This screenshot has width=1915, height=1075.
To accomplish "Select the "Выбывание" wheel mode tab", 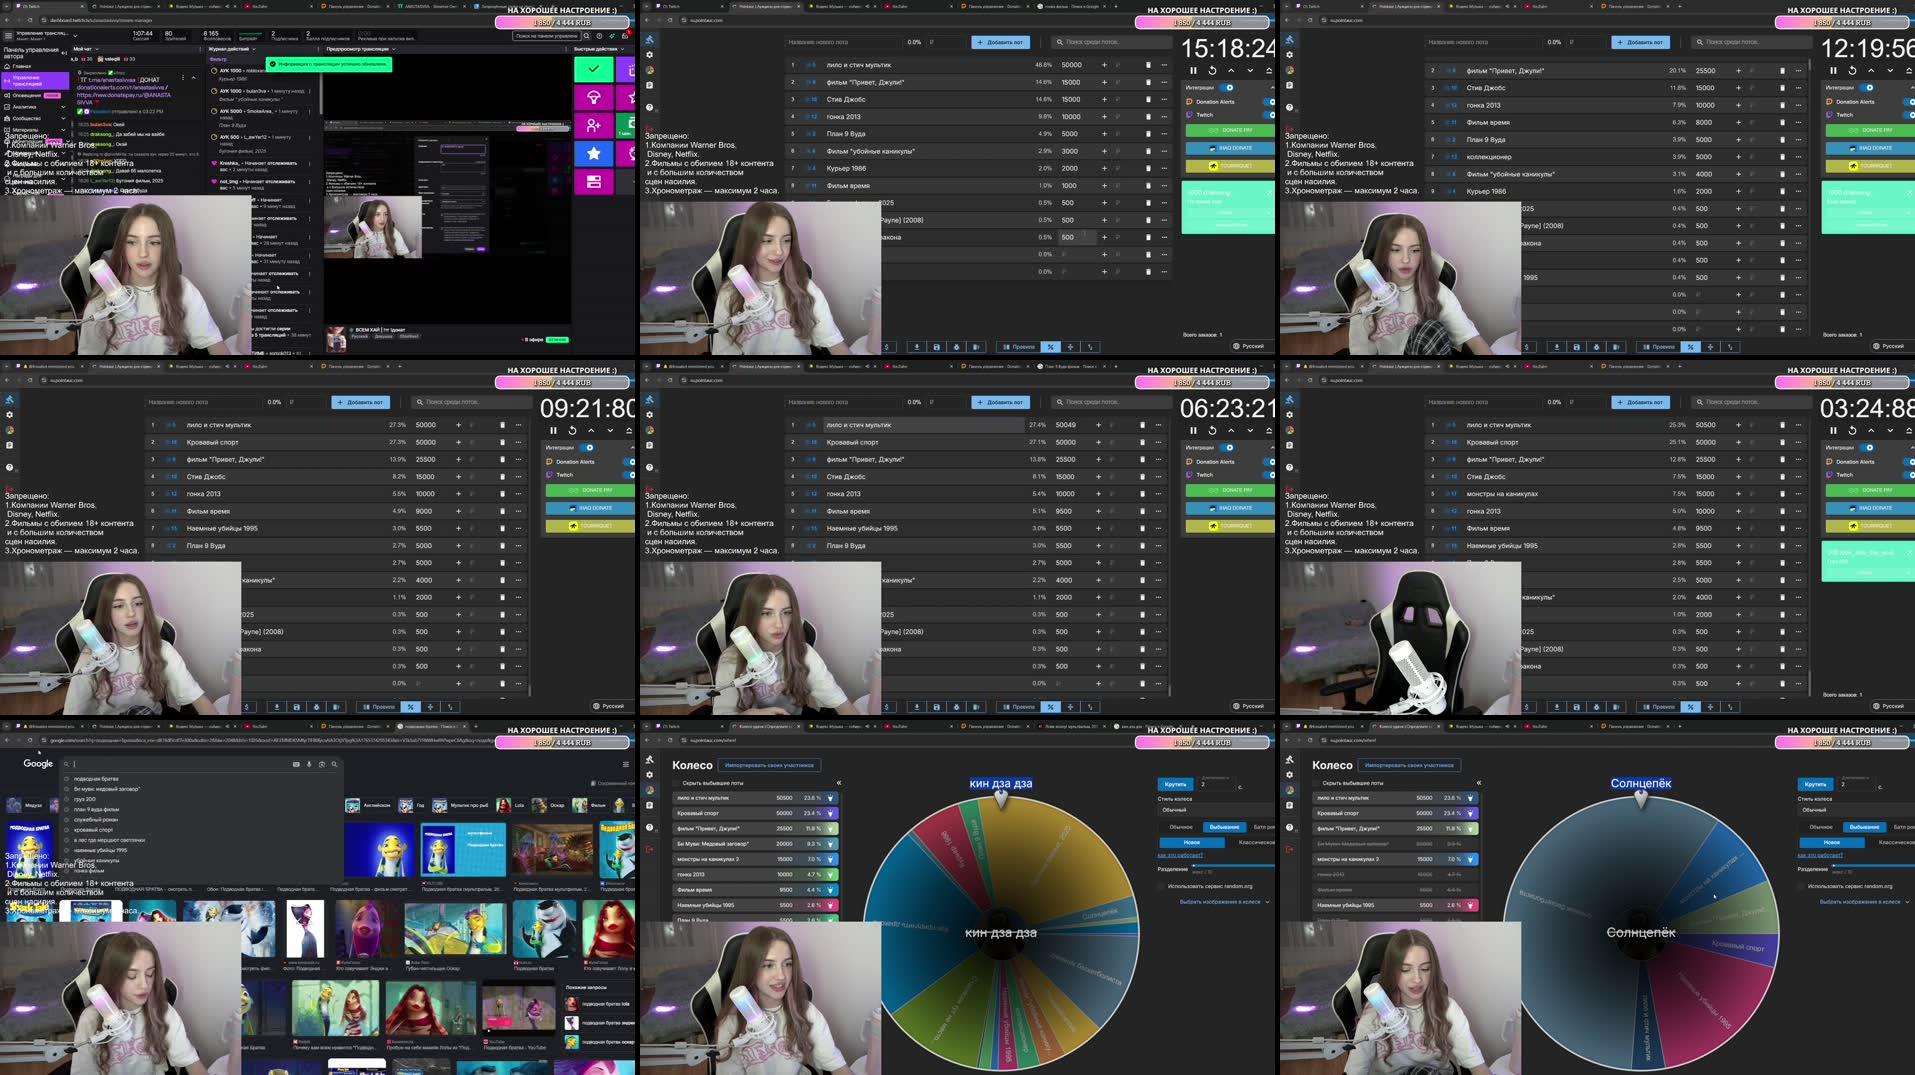I will pos(1225,827).
